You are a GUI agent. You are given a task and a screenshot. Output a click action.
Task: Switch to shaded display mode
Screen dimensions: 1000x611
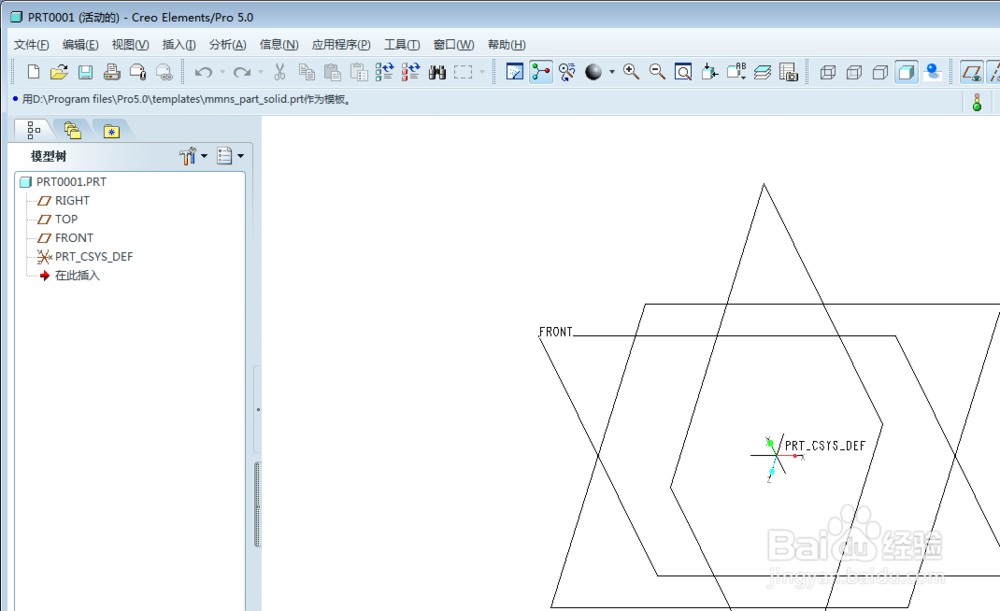click(906, 72)
